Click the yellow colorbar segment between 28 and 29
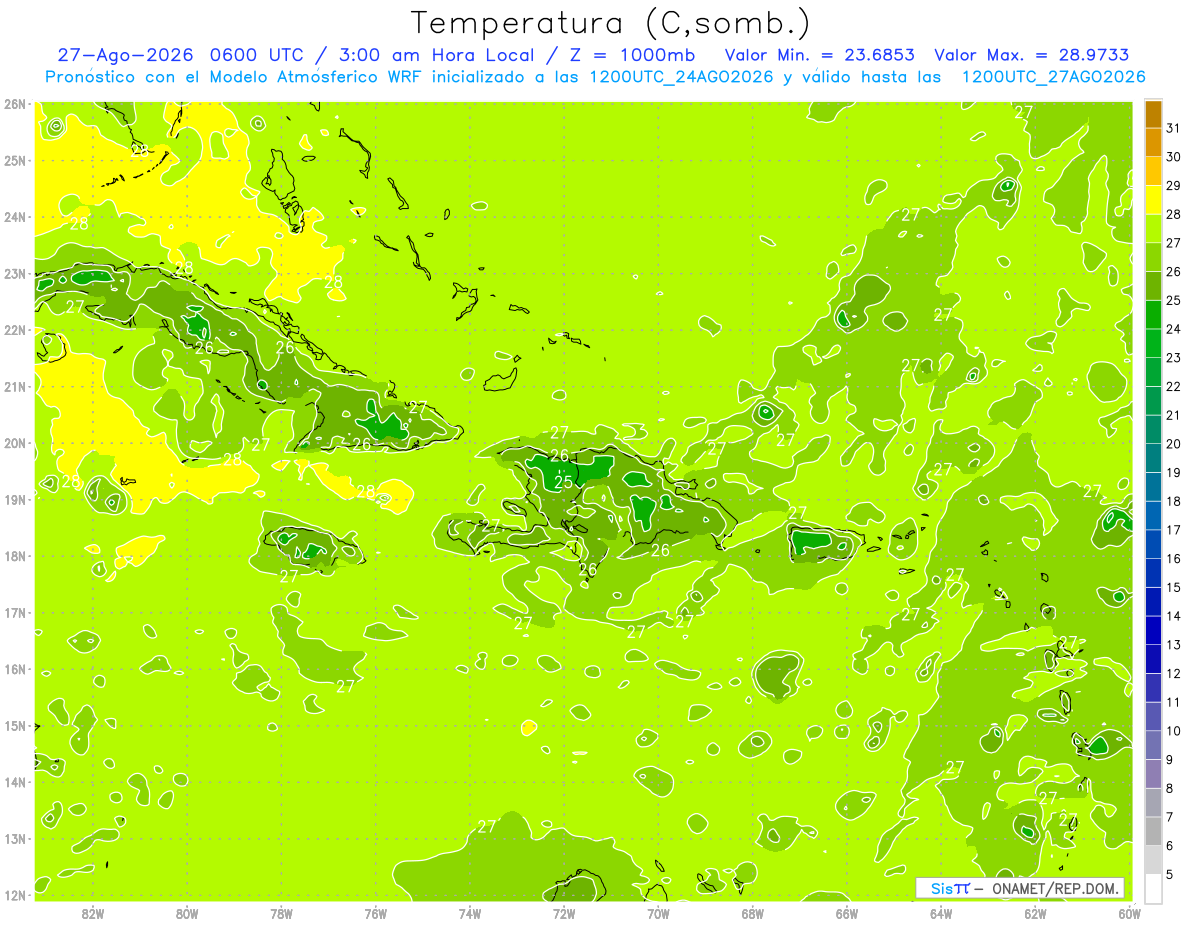The image size is (1200, 927). (1153, 200)
